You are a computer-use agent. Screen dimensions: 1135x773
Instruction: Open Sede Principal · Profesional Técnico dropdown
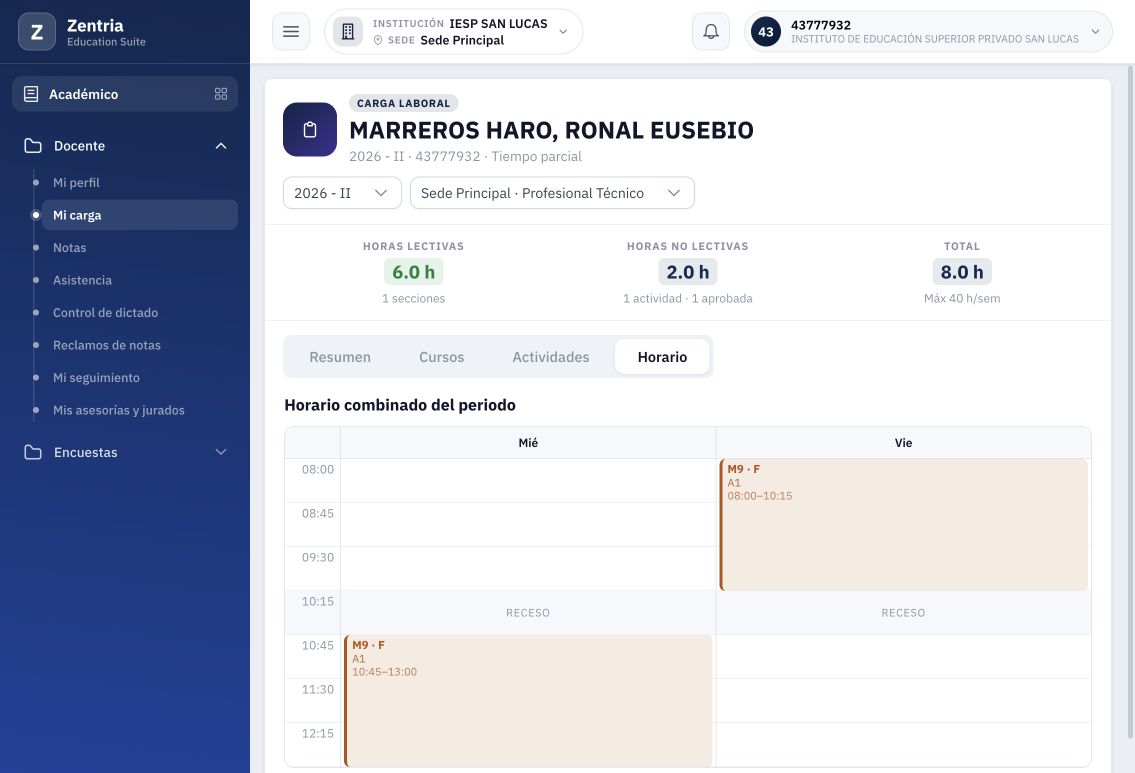tap(552, 193)
